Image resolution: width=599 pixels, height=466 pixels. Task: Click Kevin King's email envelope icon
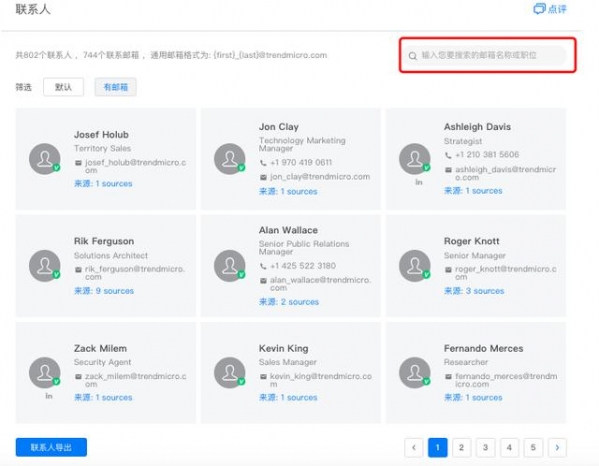263,377
